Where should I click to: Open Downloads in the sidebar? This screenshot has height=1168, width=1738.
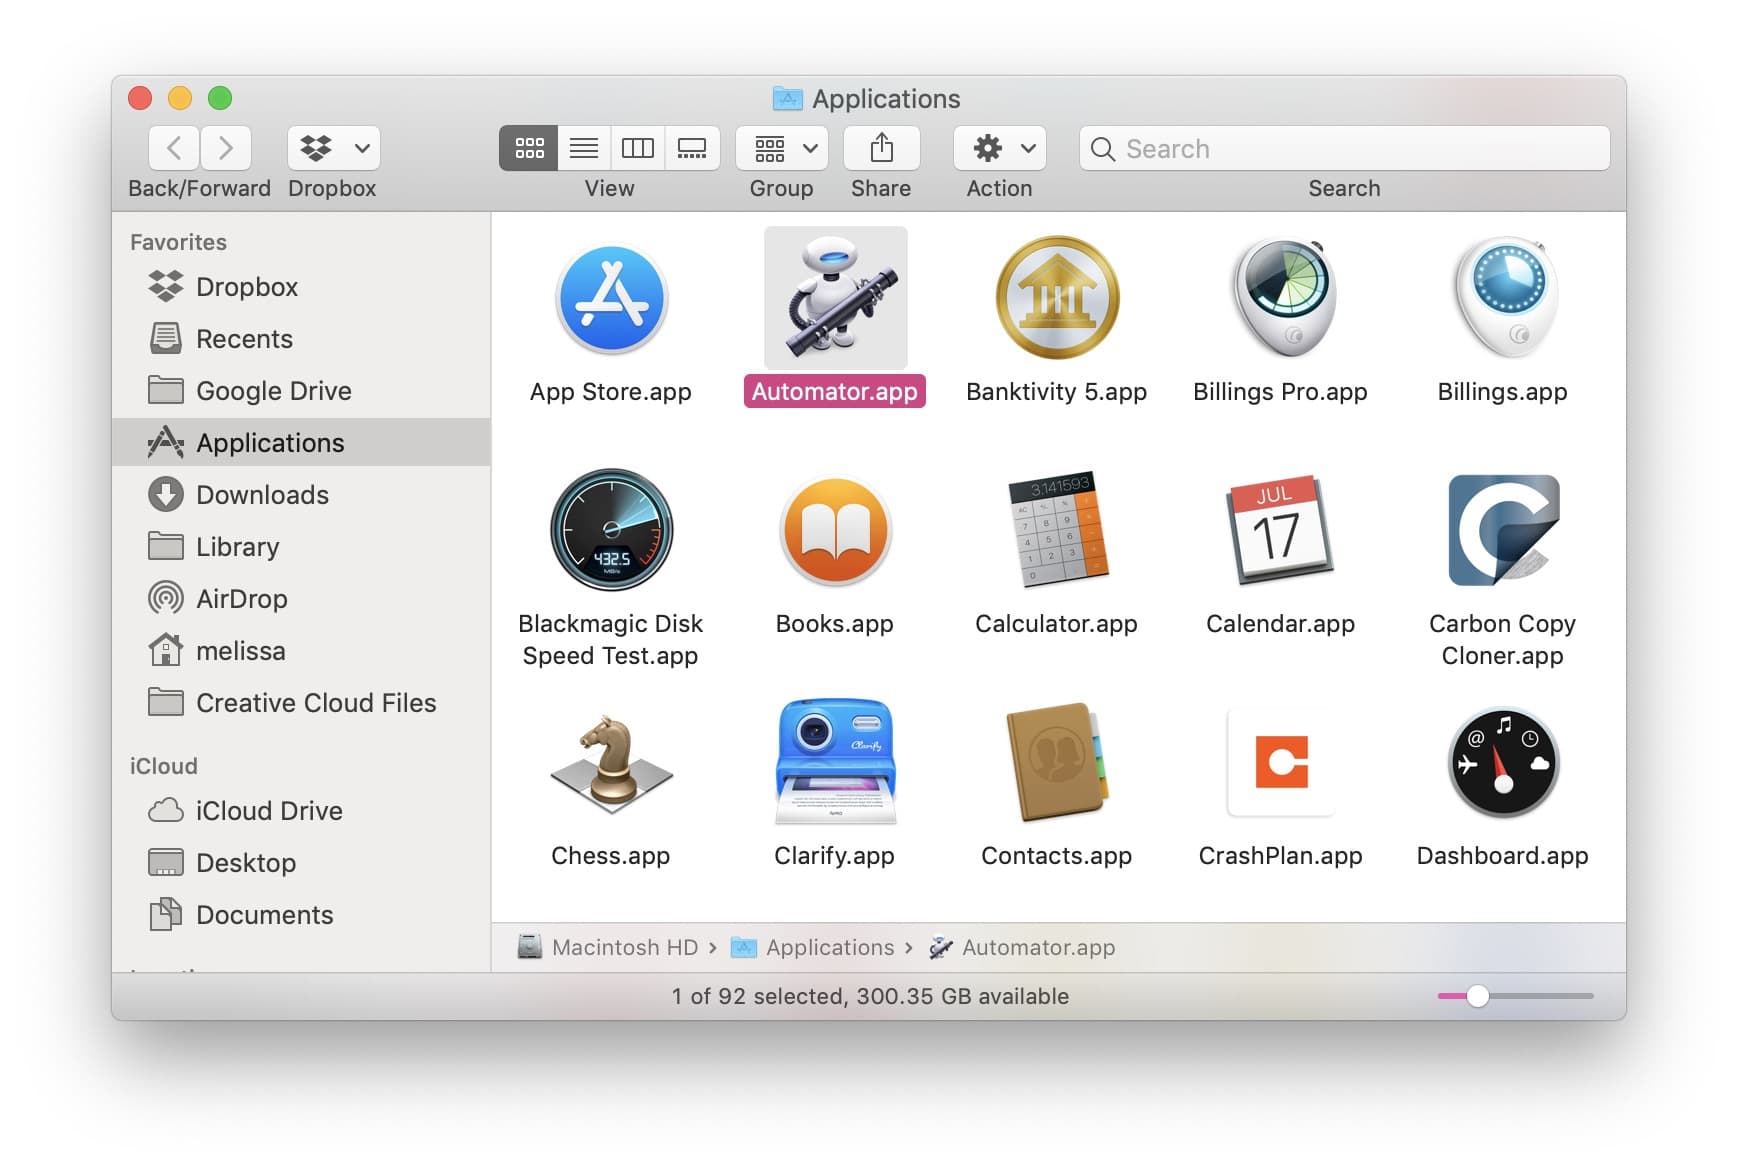[x=301, y=495]
